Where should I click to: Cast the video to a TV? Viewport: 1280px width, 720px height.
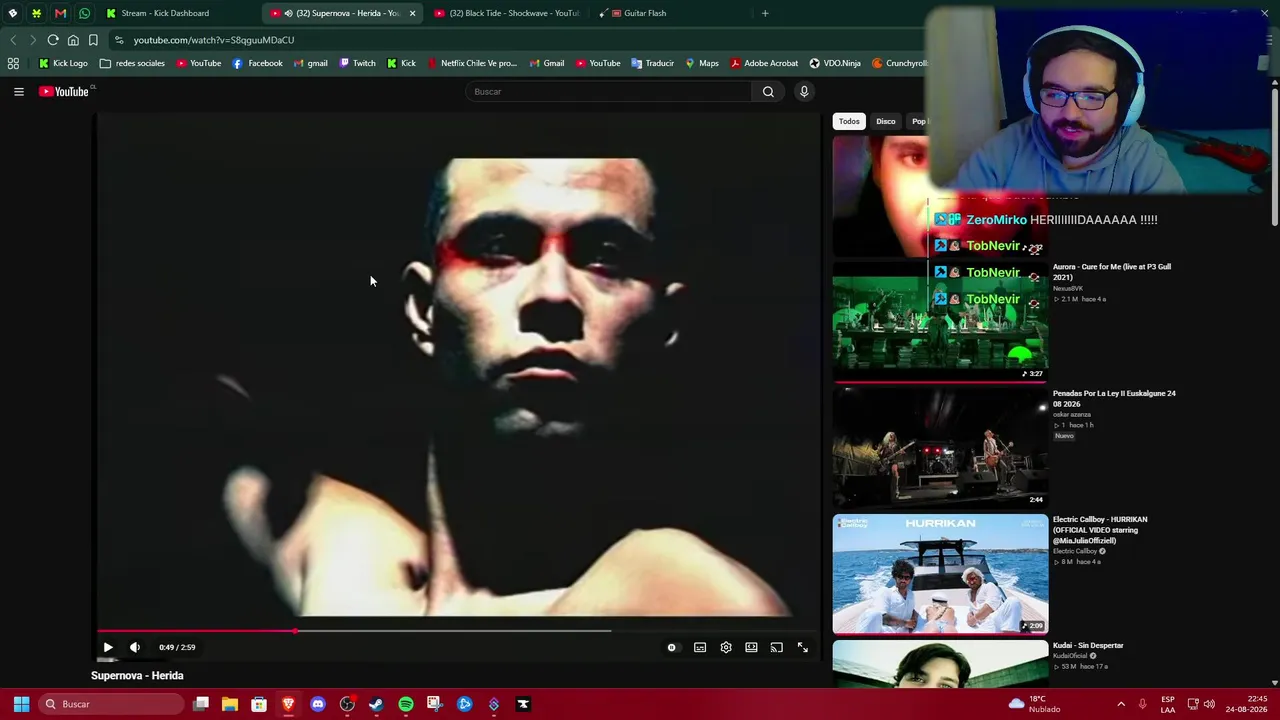(776, 647)
